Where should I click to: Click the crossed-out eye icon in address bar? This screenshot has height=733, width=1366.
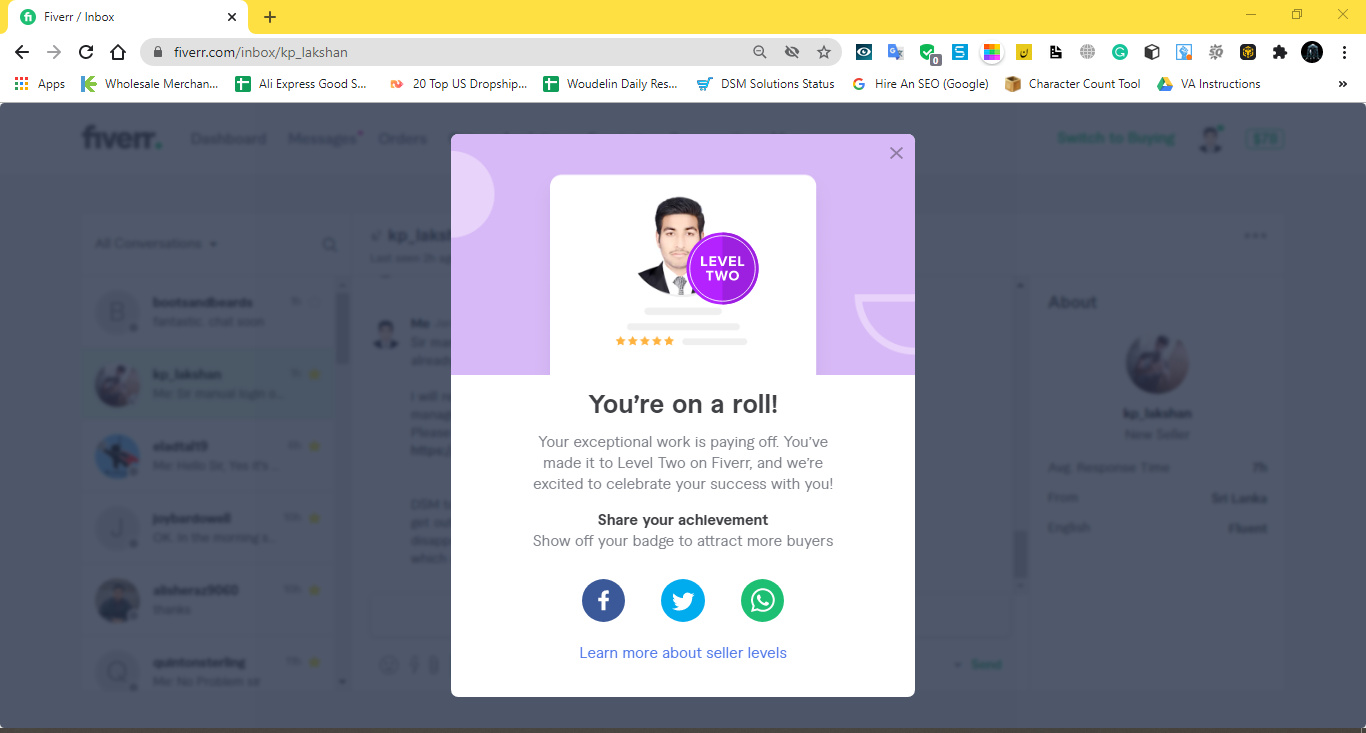(x=792, y=52)
